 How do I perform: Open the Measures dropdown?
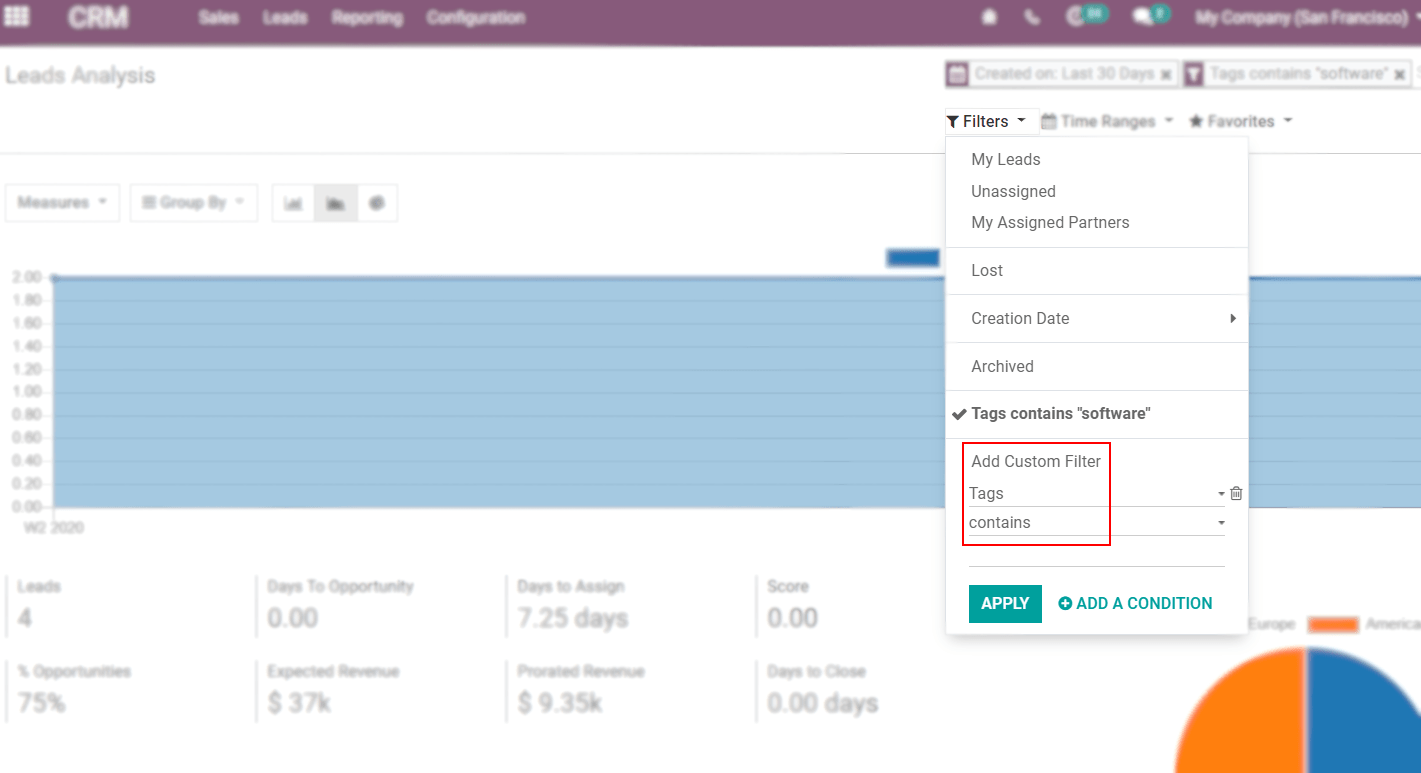click(x=62, y=203)
